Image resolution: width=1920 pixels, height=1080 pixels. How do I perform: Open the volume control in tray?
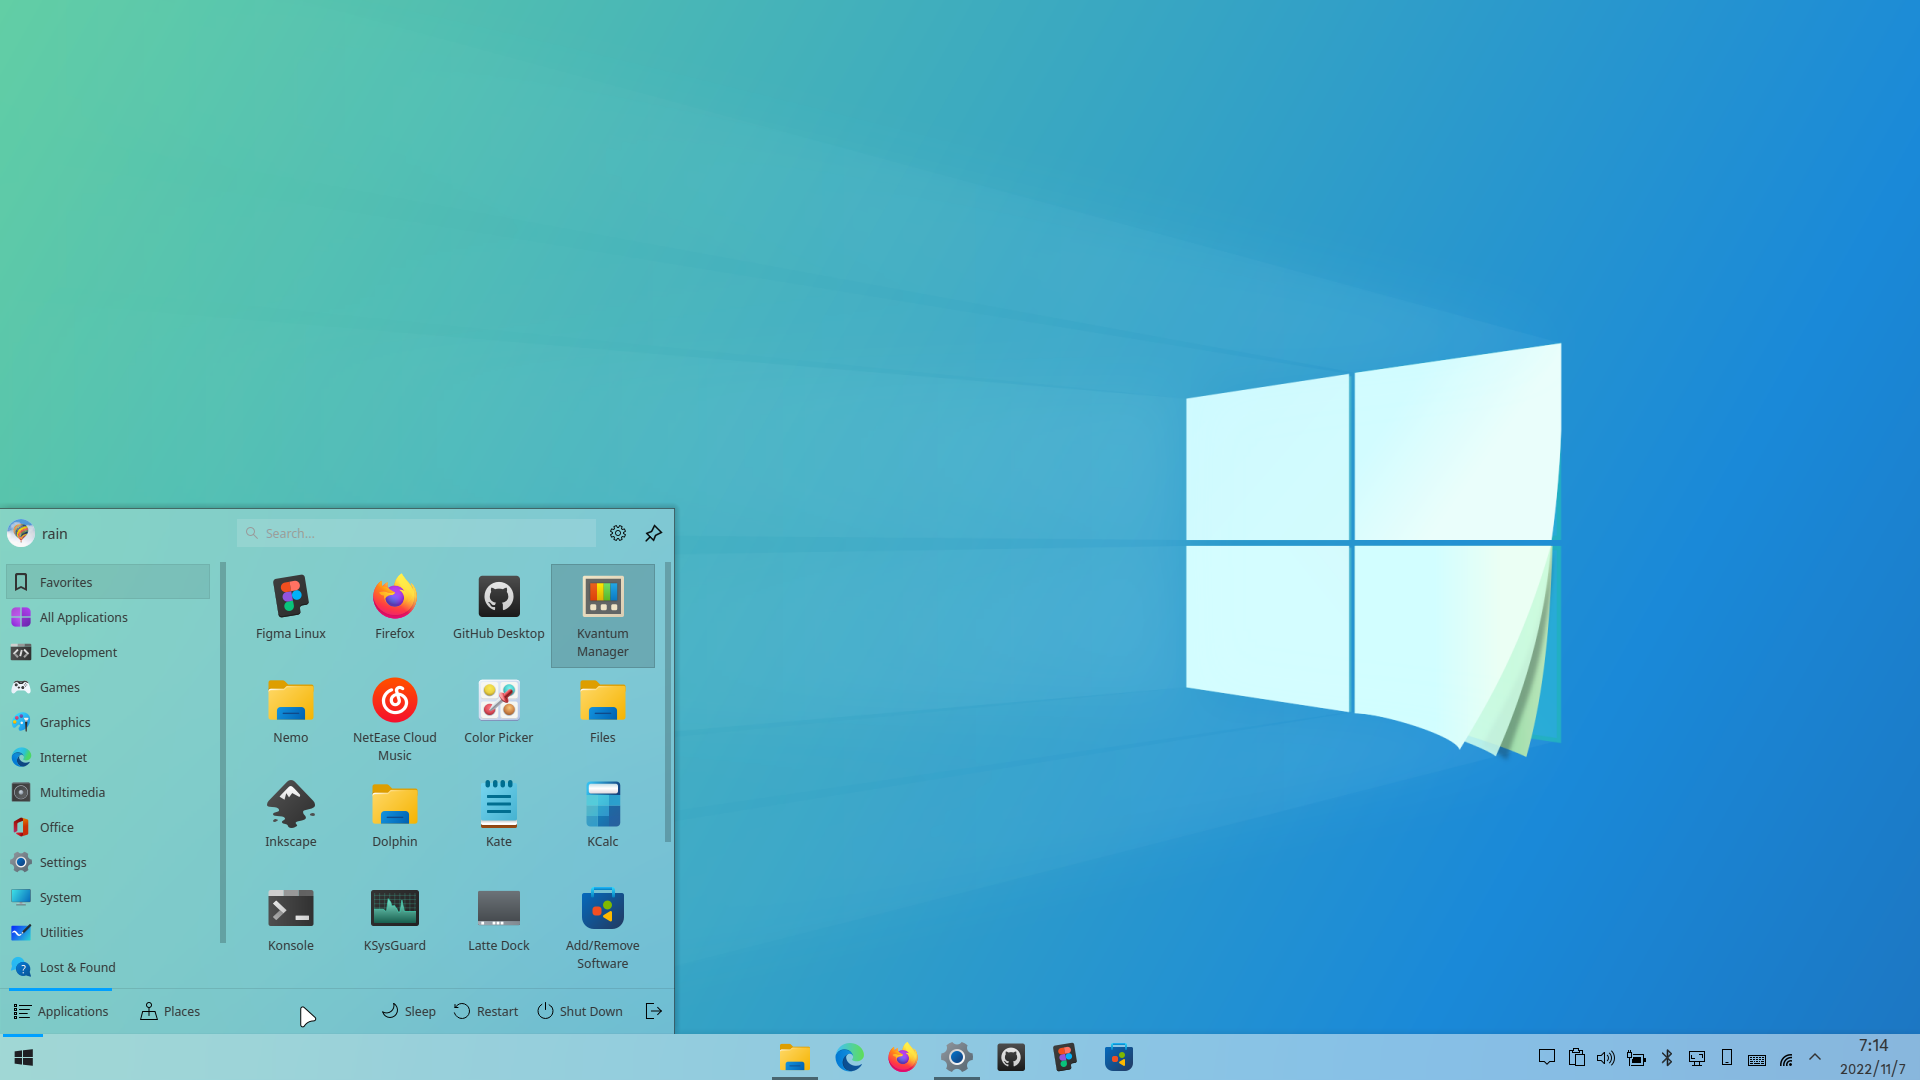1606,1057
